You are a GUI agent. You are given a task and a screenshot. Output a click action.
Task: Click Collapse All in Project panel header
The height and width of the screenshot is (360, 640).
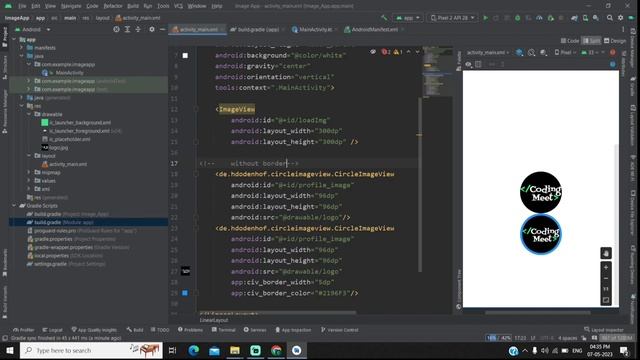tap(138, 29)
